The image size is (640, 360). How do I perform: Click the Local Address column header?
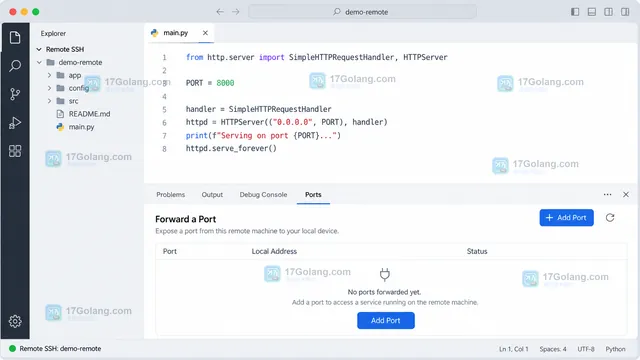coord(274,251)
